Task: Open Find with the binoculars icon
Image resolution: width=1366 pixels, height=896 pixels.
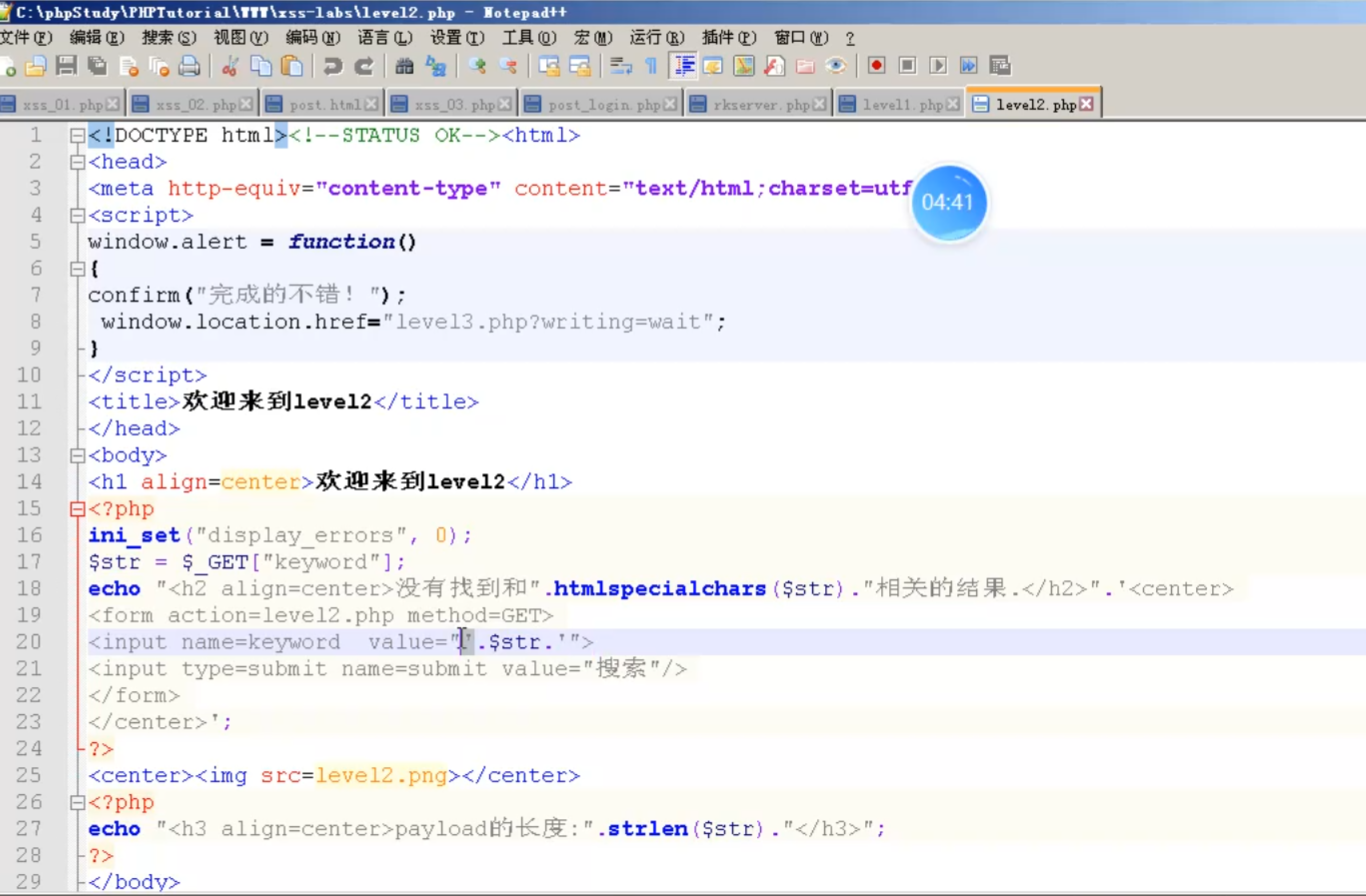Action: [x=404, y=65]
